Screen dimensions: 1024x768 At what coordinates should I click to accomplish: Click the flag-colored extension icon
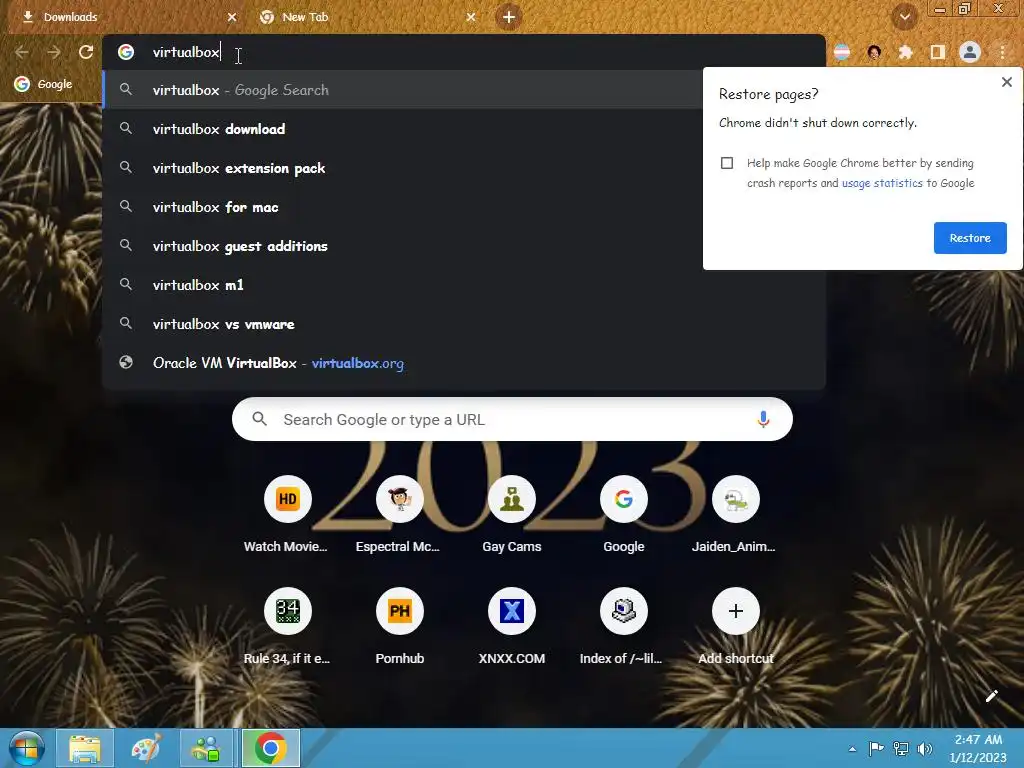[x=842, y=52]
